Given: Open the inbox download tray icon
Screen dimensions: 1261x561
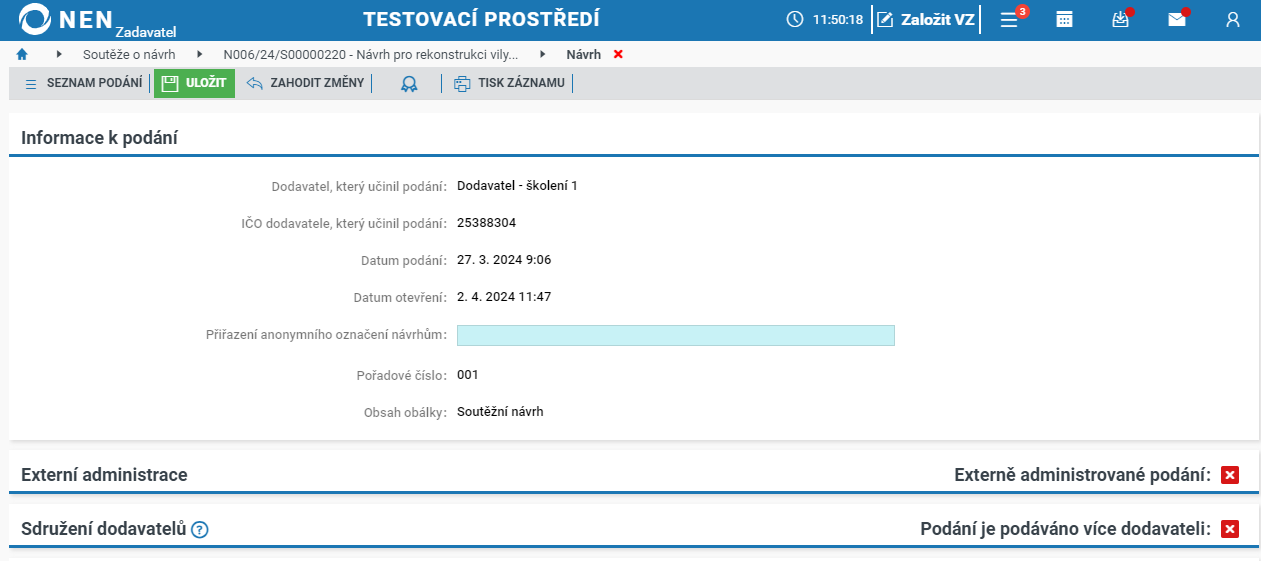Looking at the screenshot, I should click(x=1121, y=19).
